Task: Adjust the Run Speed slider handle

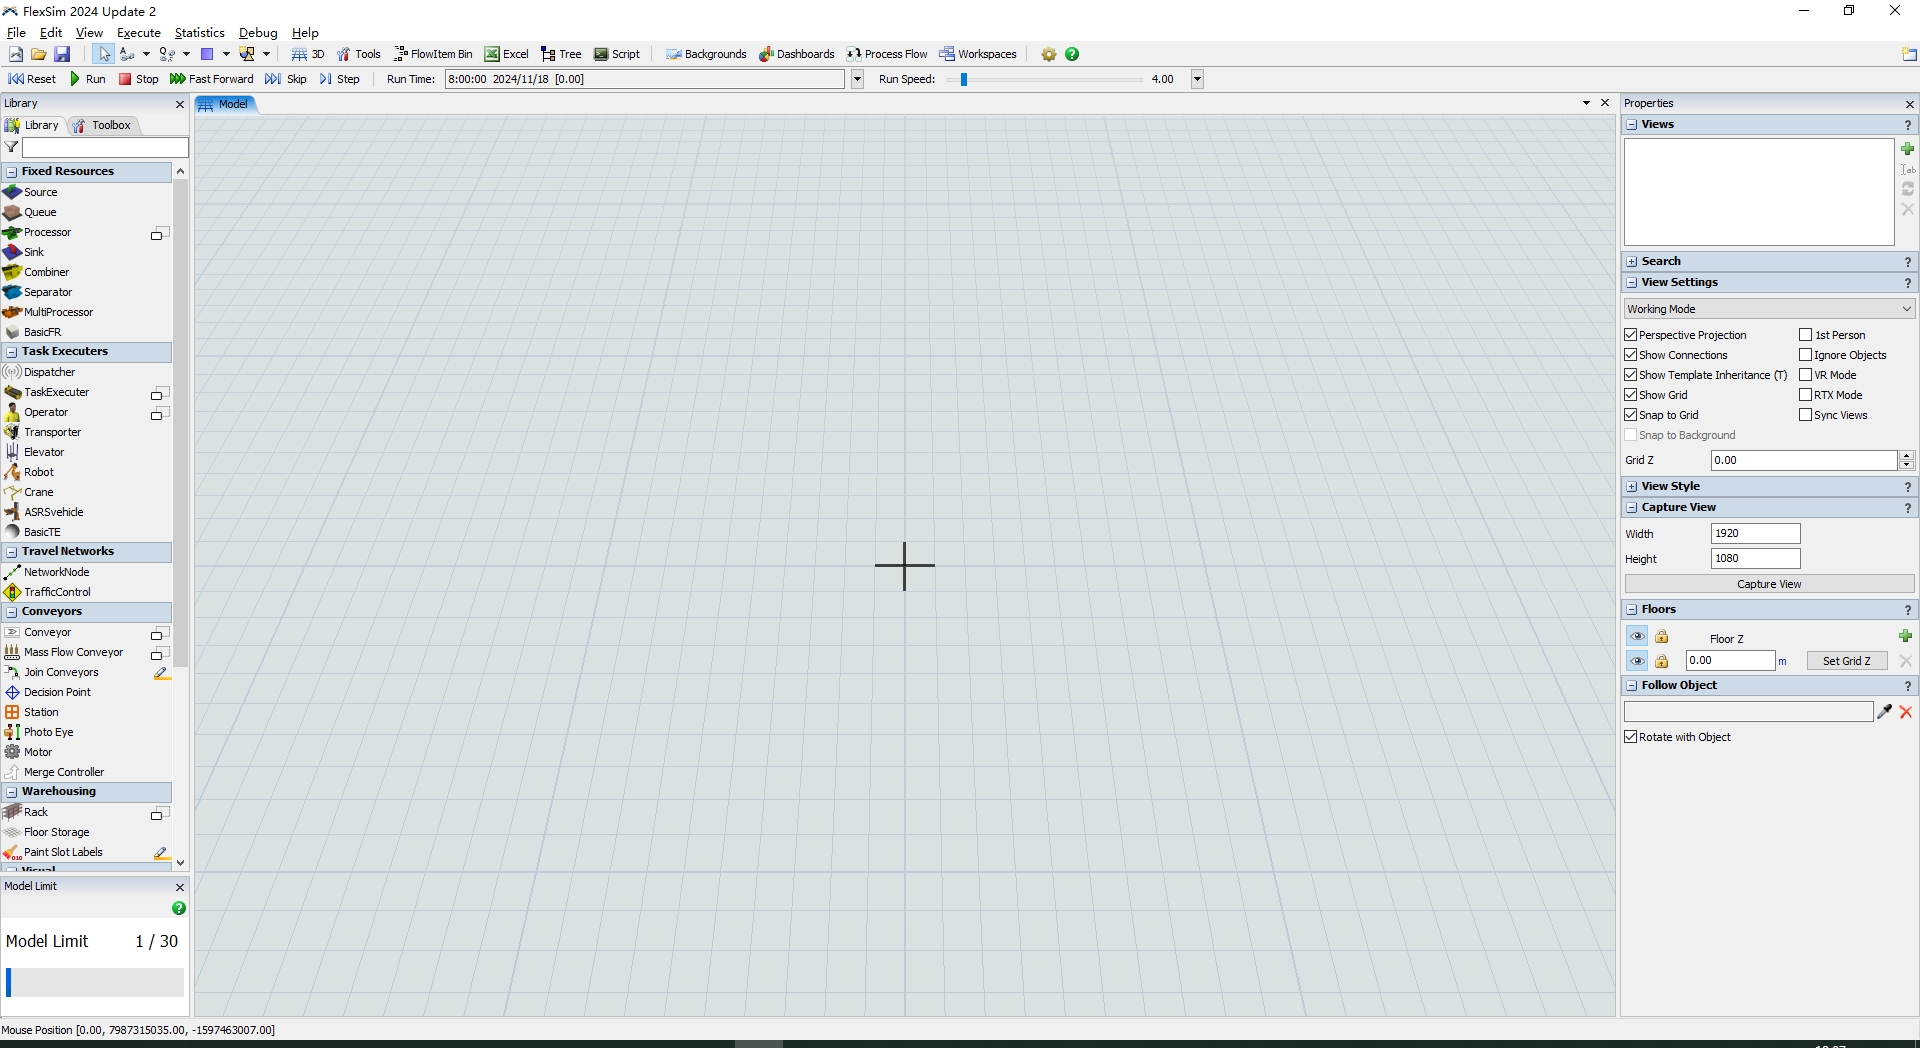Action: [x=964, y=79]
